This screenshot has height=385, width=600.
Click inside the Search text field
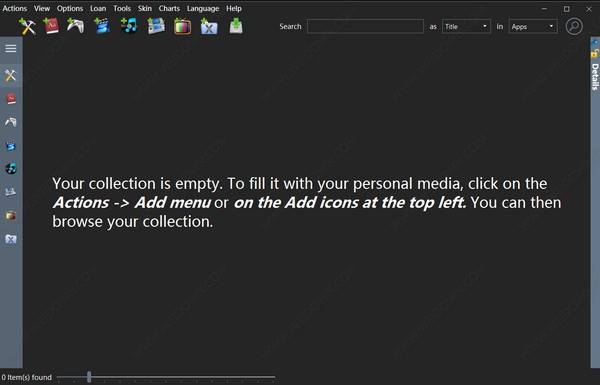click(365, 26)
